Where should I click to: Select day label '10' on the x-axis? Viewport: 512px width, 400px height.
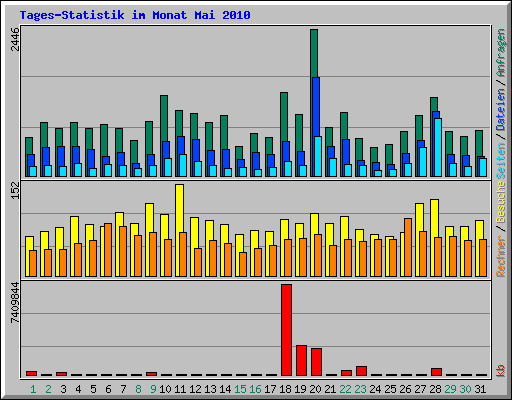click(x=165, y=389)
